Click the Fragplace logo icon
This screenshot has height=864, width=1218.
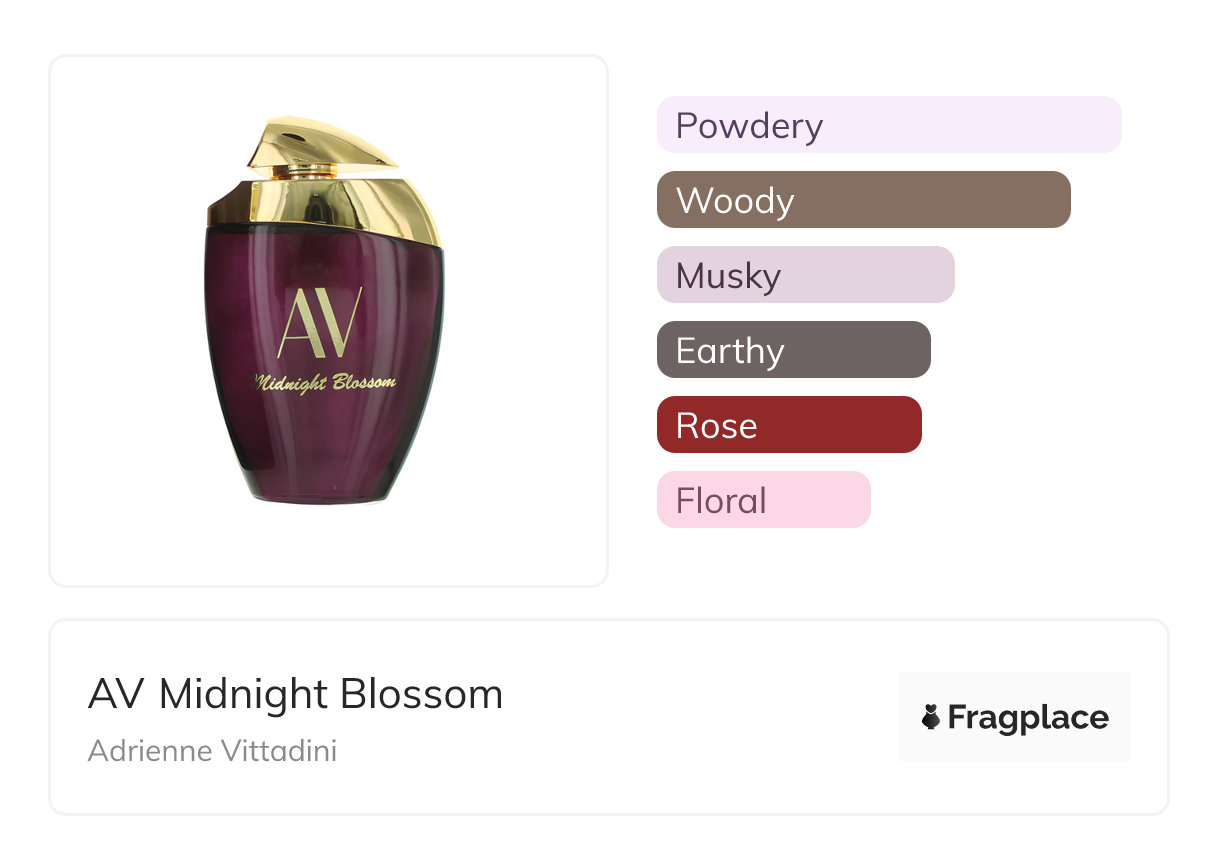[x=931, y=717]
